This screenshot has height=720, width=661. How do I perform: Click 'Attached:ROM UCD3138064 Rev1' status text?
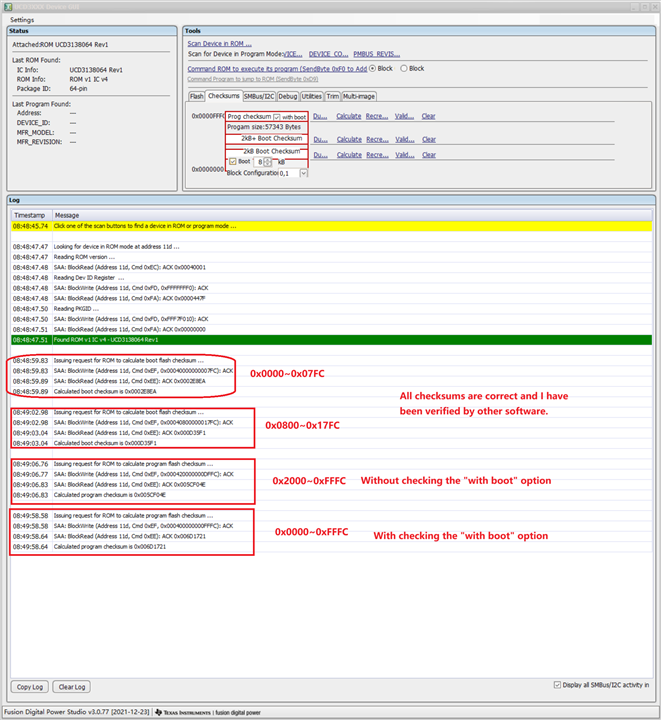click(60, 45)
